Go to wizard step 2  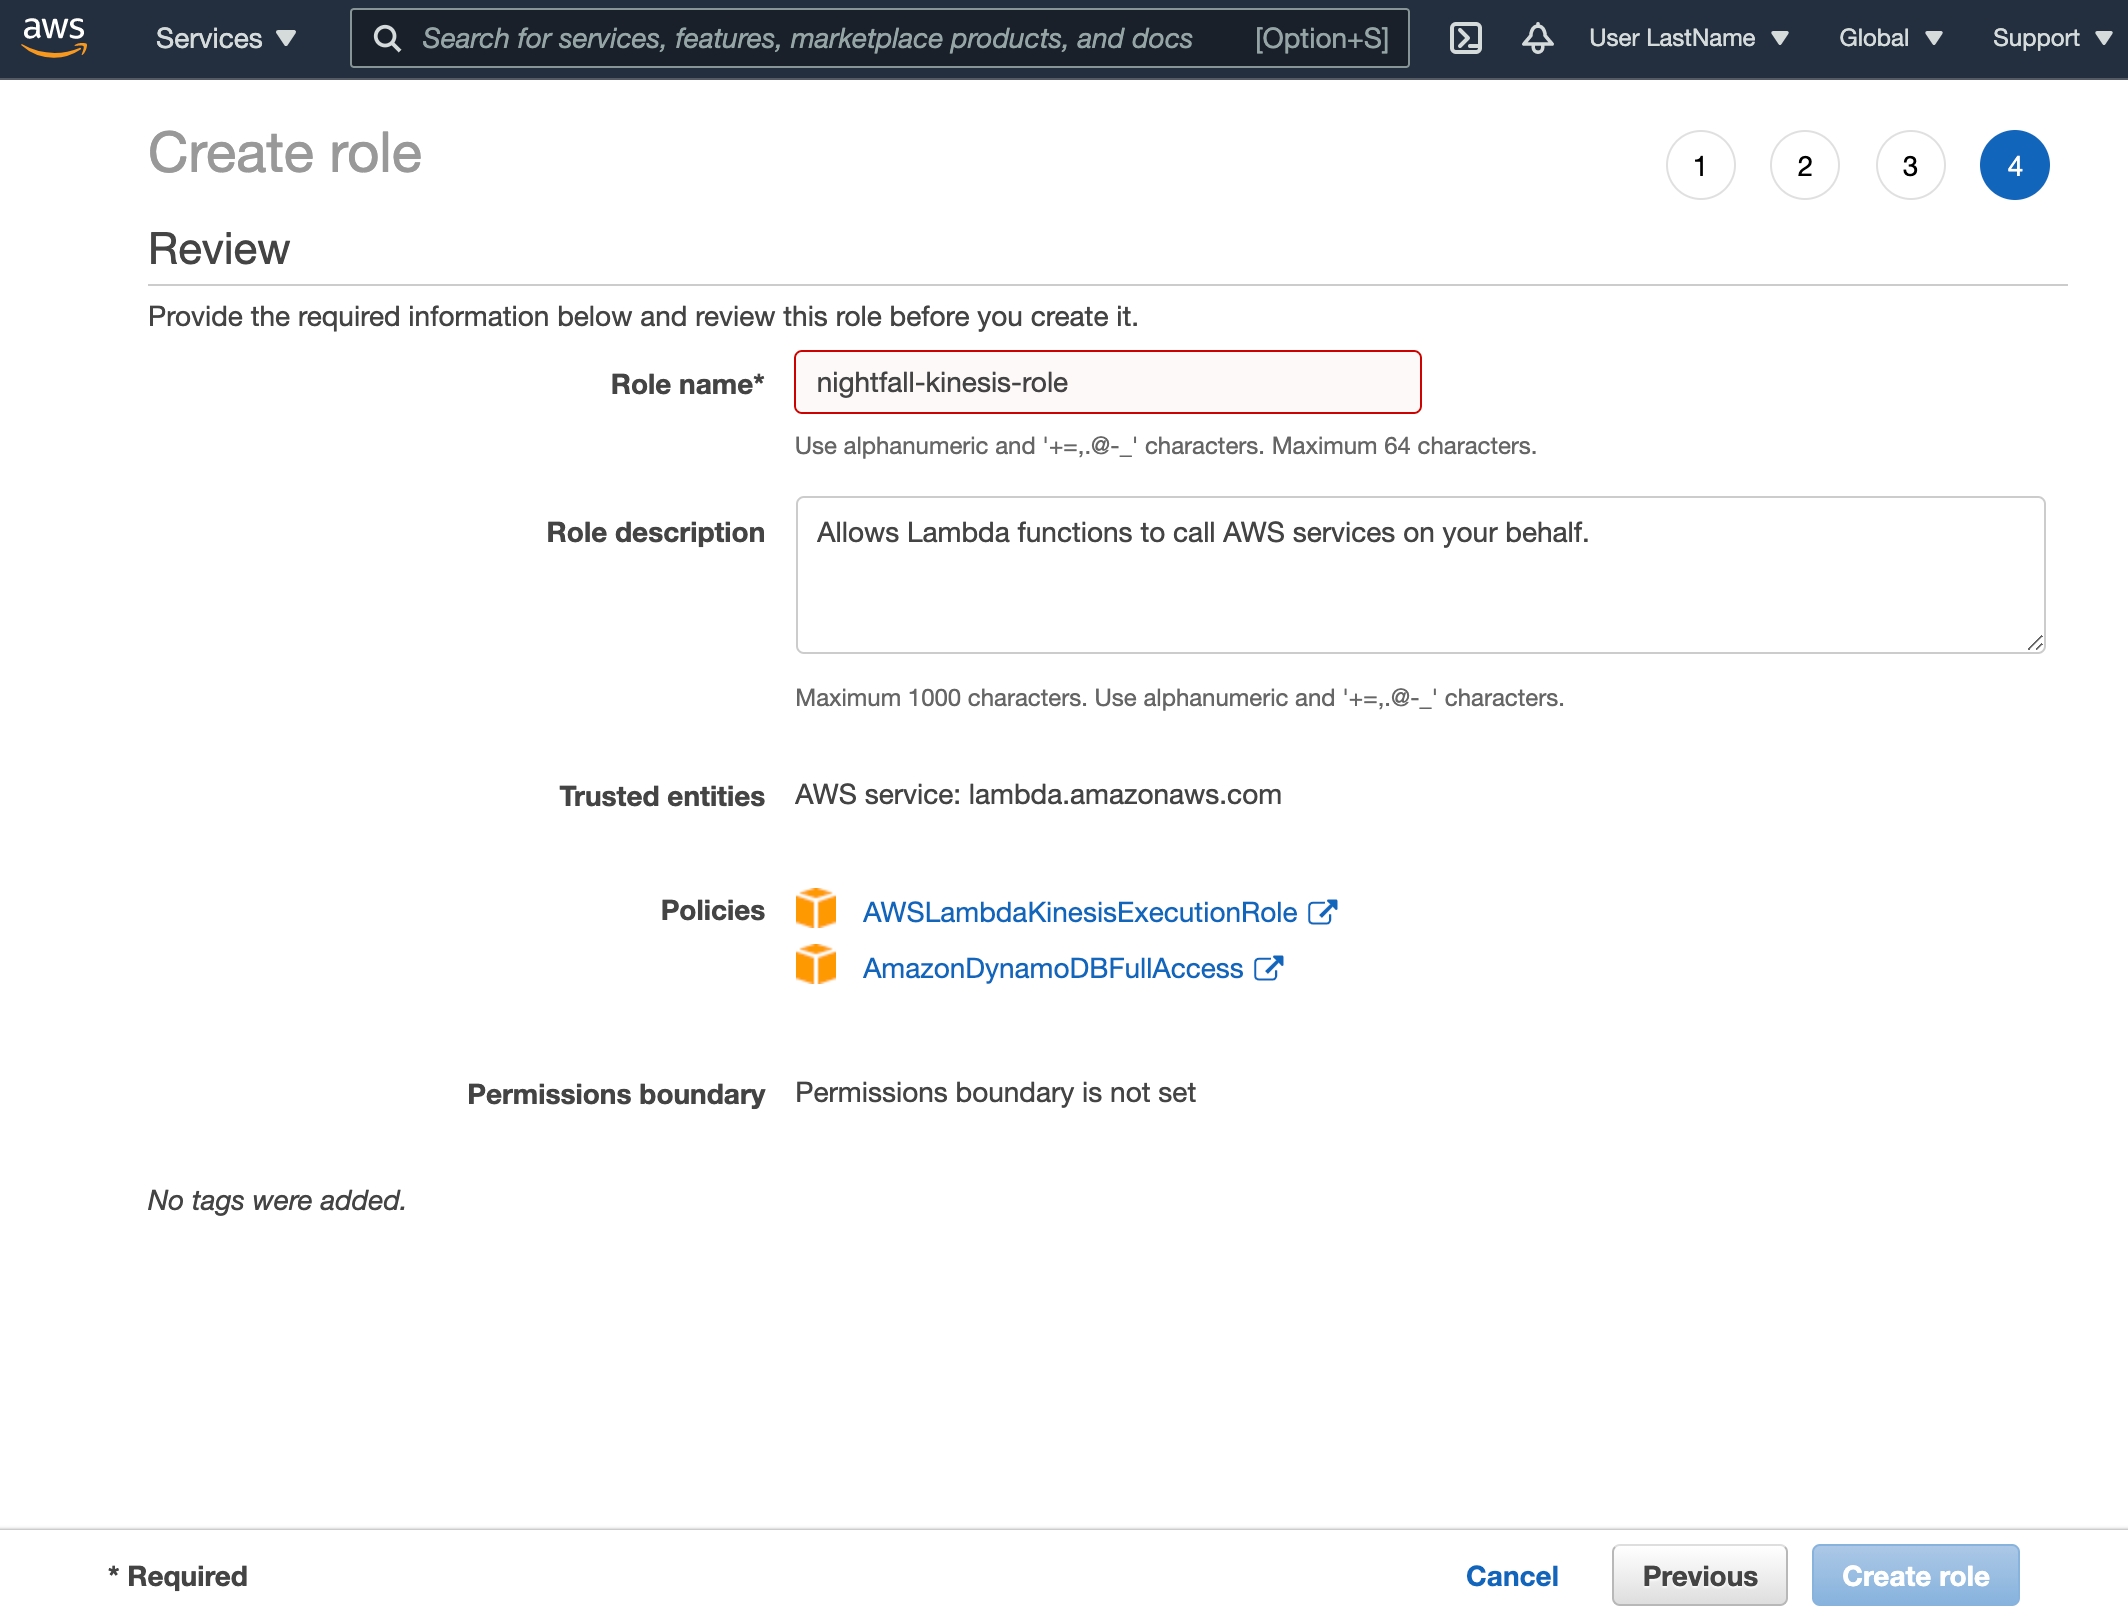[1805, 165]
